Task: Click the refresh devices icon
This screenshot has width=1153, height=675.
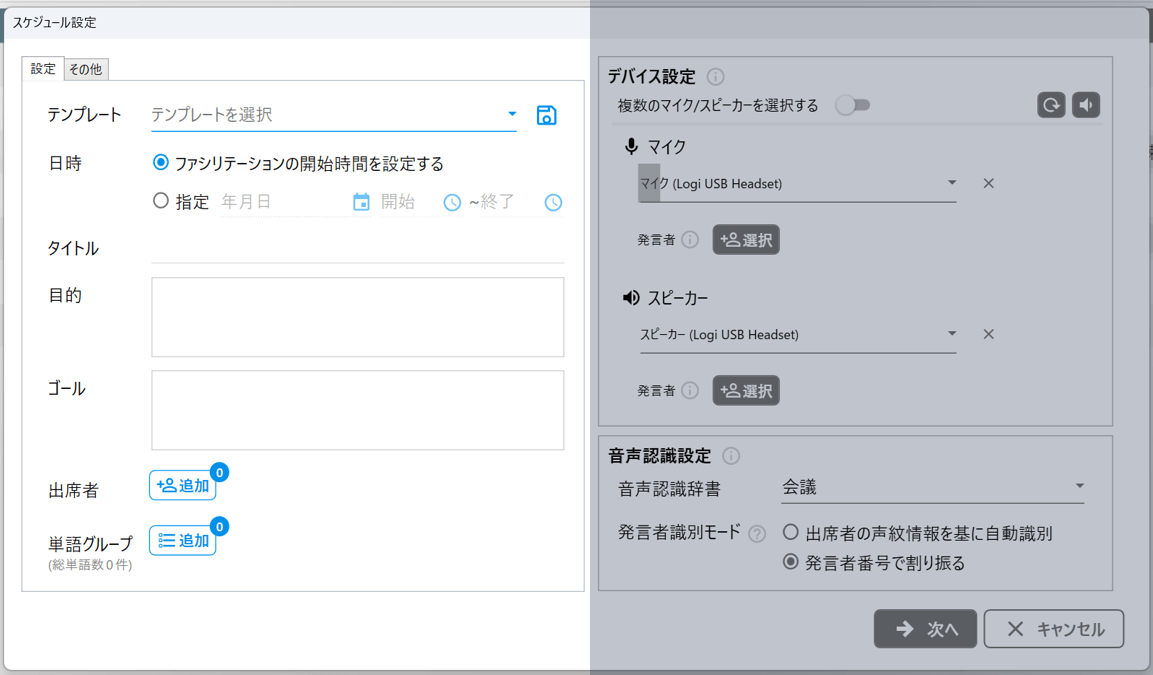Action: coord(1051,105)
